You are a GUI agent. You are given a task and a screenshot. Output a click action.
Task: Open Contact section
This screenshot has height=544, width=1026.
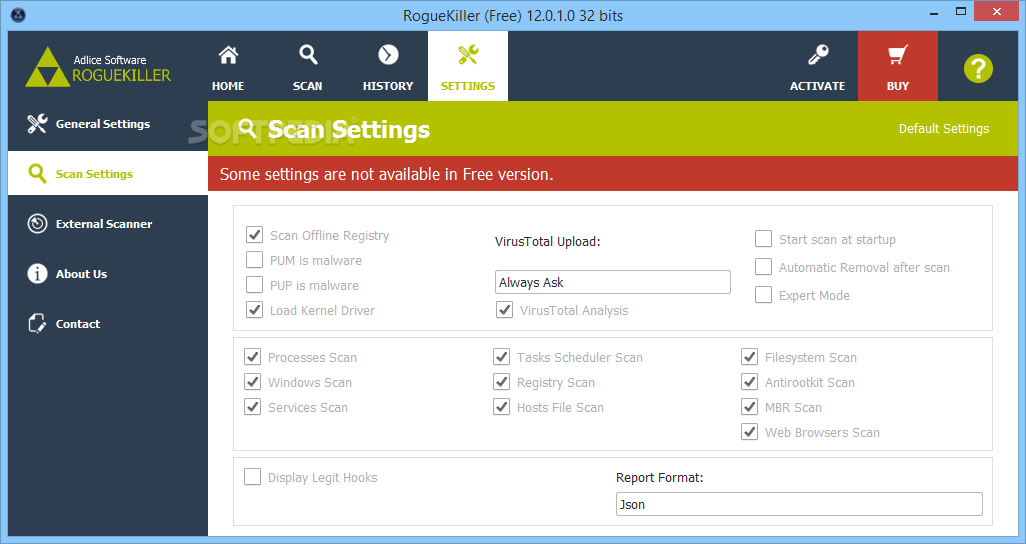[x=108, y=323]
